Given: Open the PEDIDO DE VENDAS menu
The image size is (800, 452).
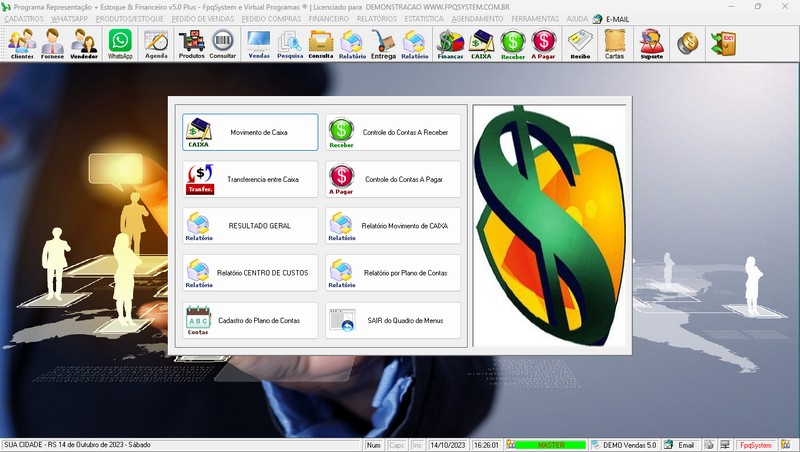Looking at the screenshot, I should pyautogui.click(x=203, y=19).
